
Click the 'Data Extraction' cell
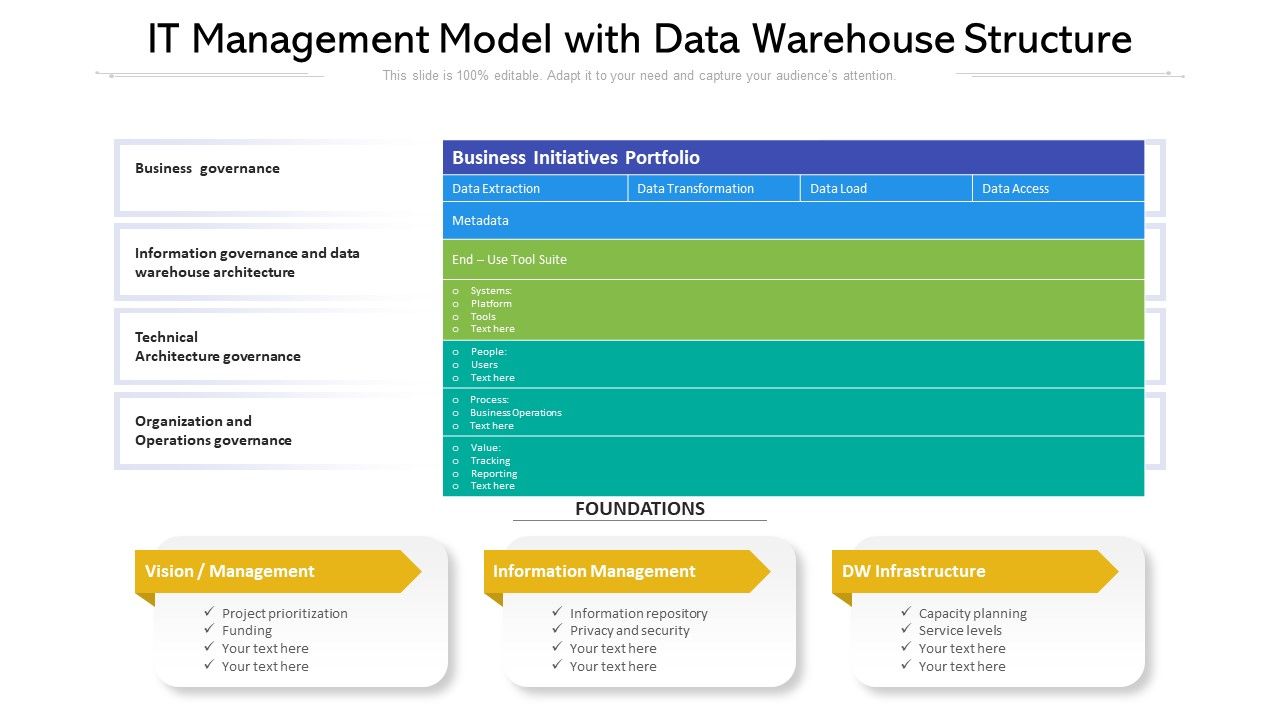tap(535, 188)
